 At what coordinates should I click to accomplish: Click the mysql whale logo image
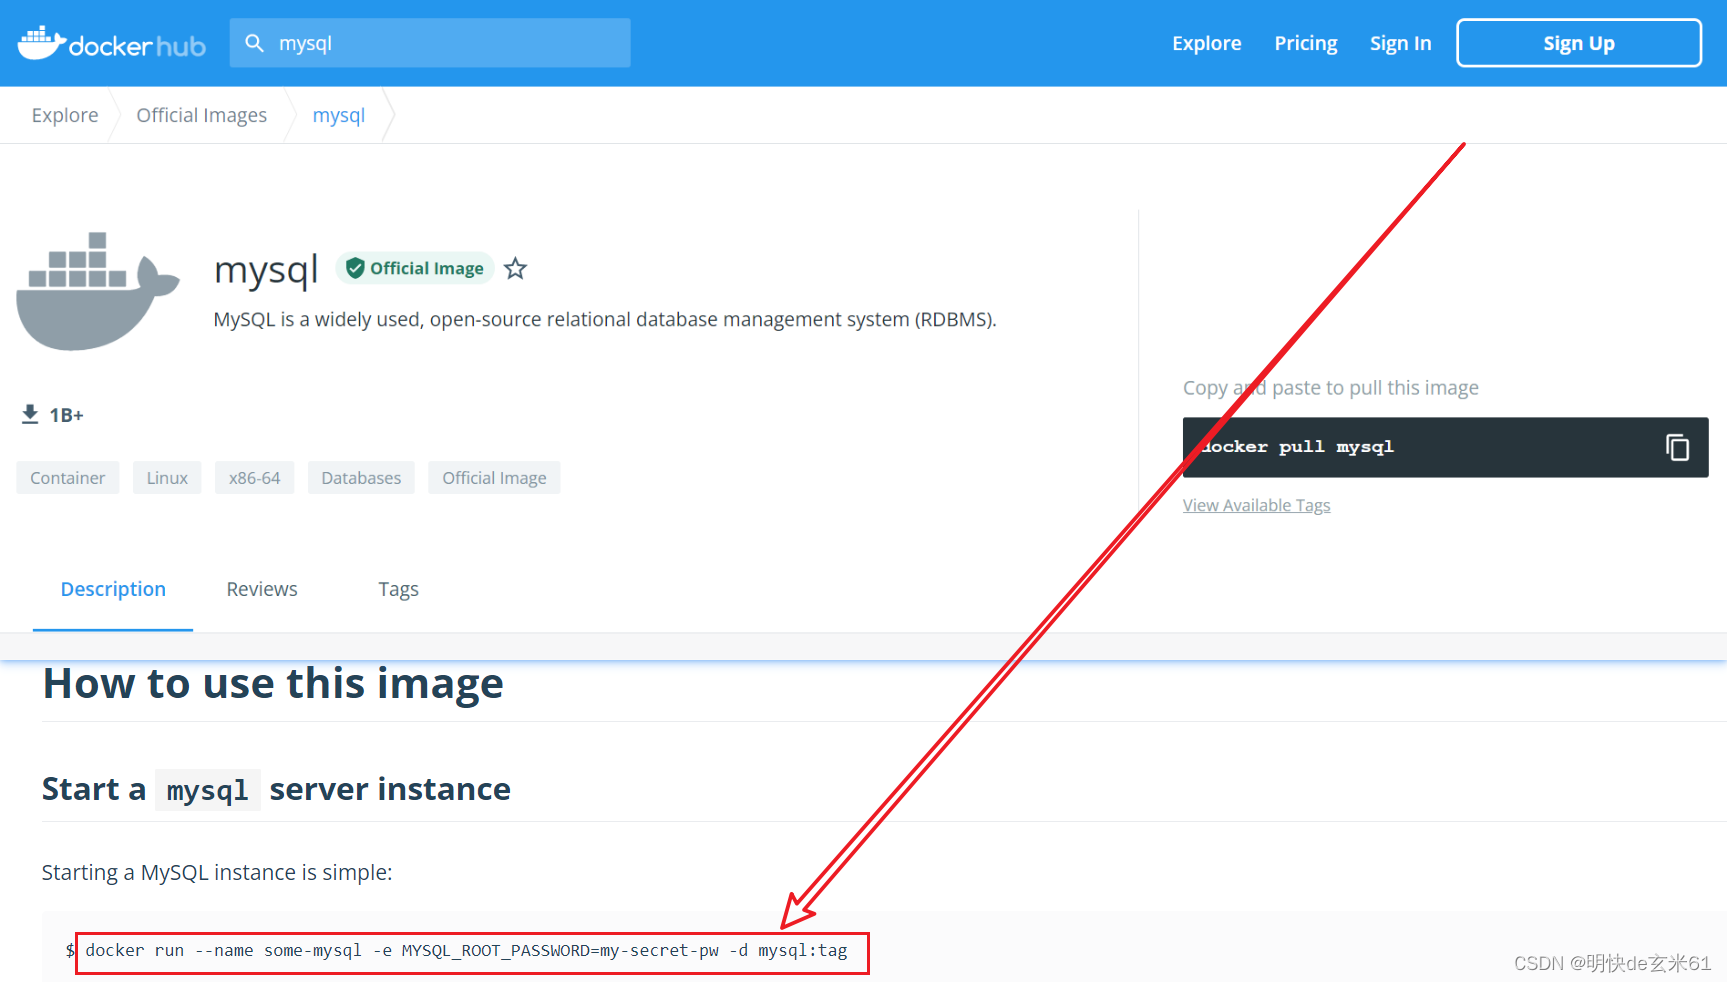pyautogui.click(x=98, y=291)
